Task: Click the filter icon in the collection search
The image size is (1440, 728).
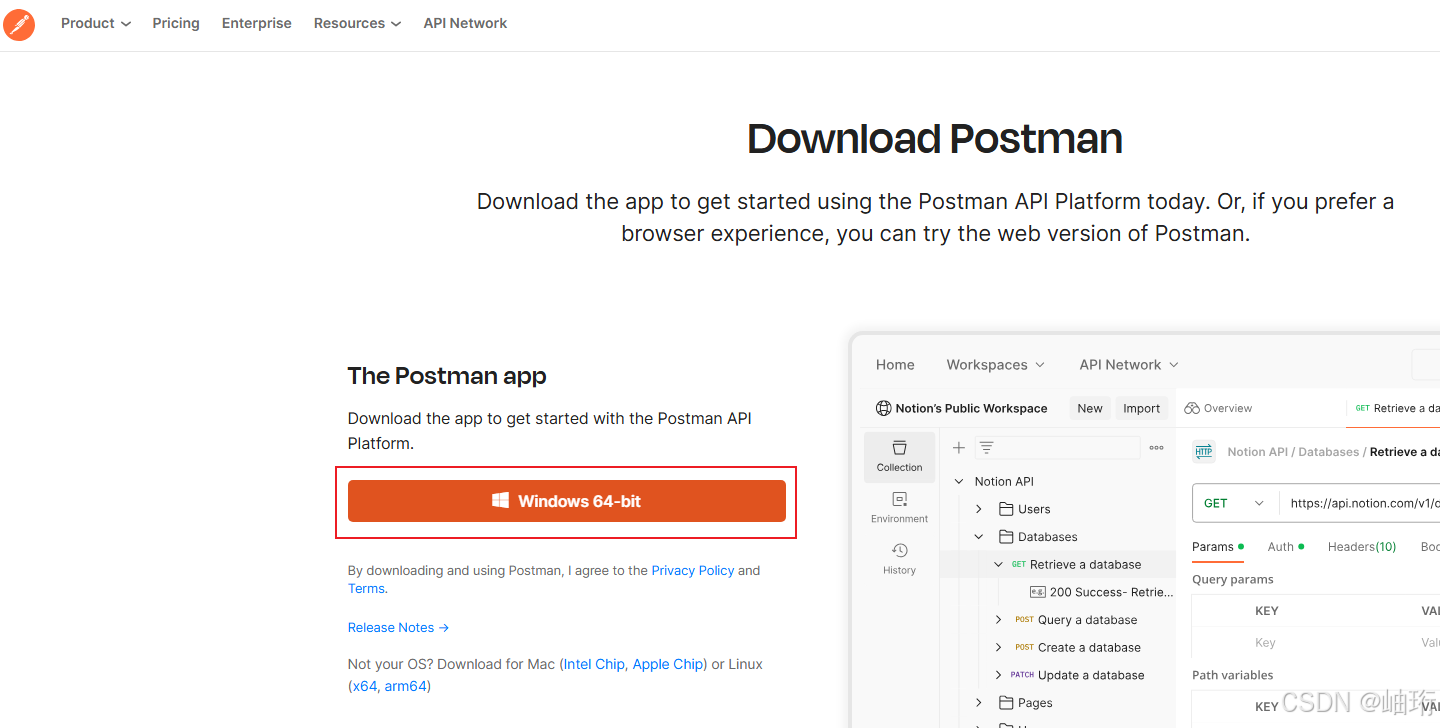Action: (986, 448)
